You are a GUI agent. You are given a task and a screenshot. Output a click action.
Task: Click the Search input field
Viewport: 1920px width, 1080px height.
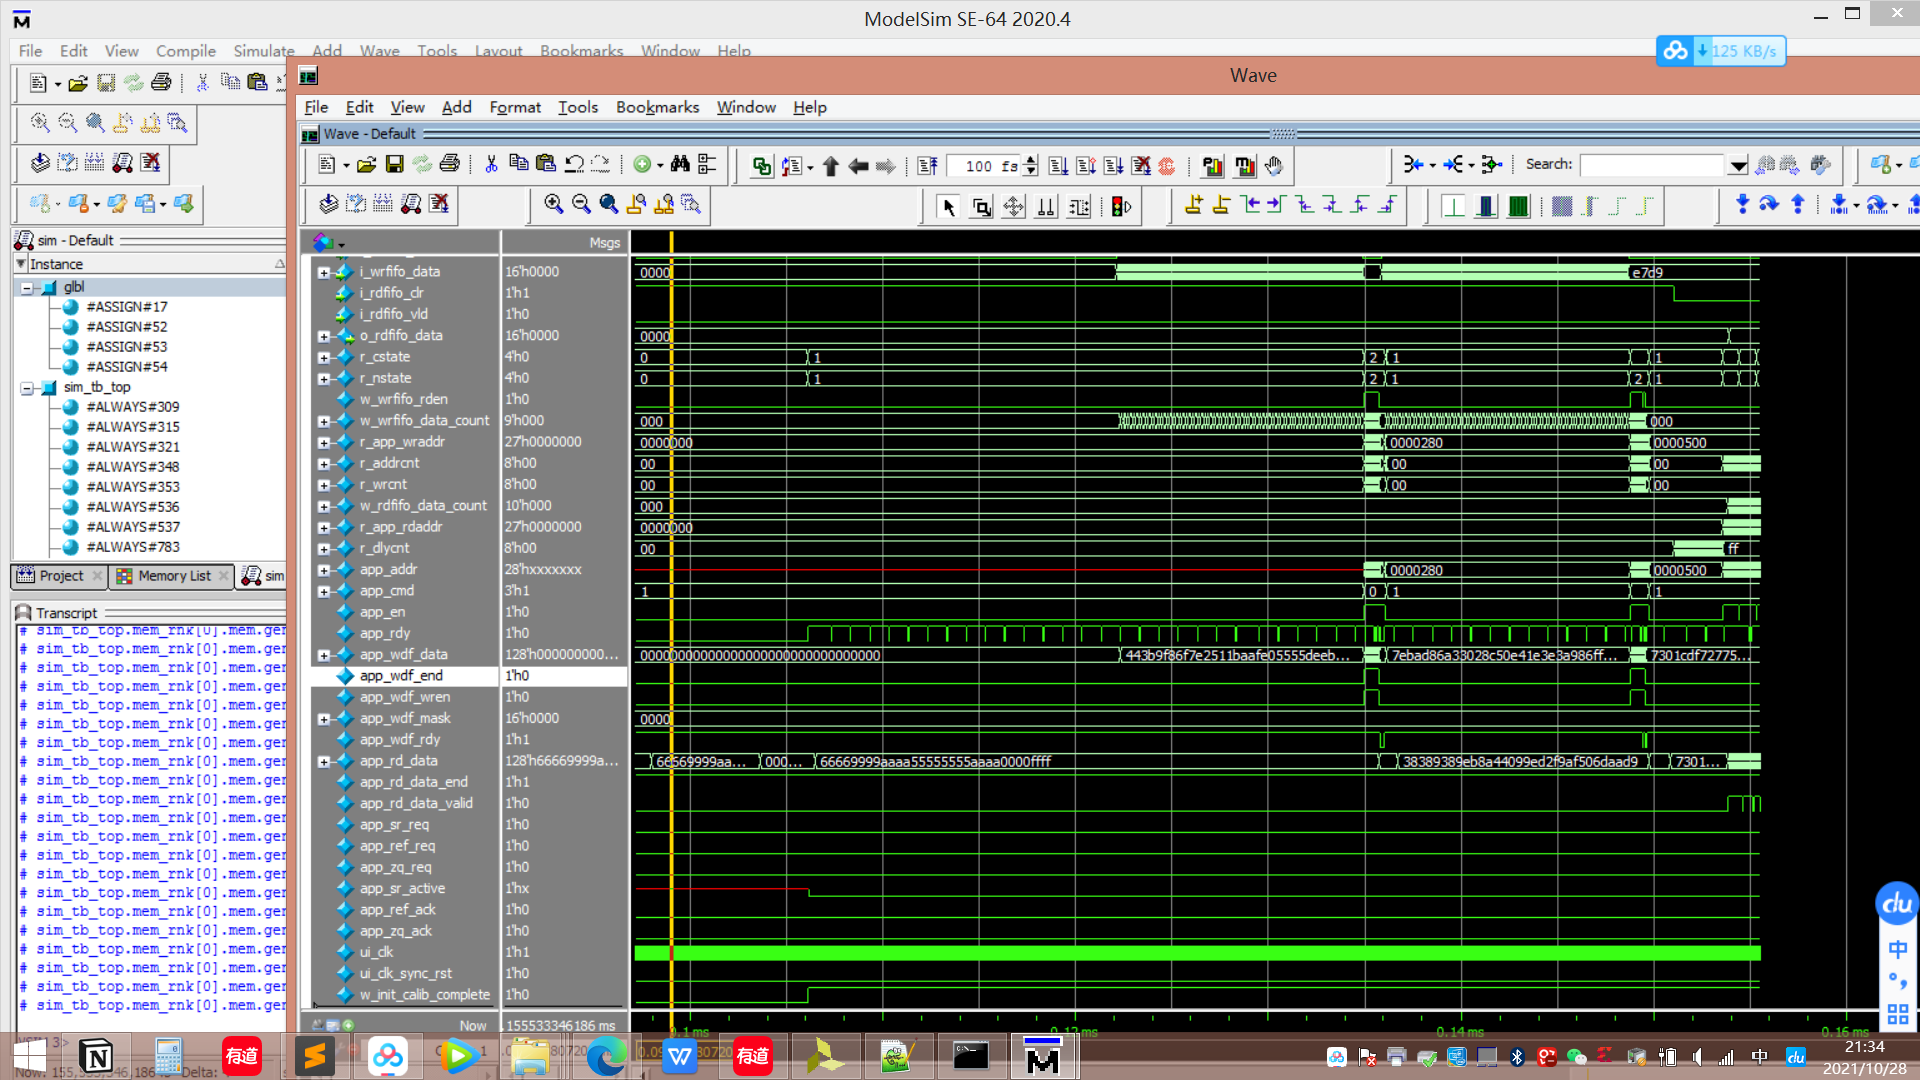click(1653, 166)
